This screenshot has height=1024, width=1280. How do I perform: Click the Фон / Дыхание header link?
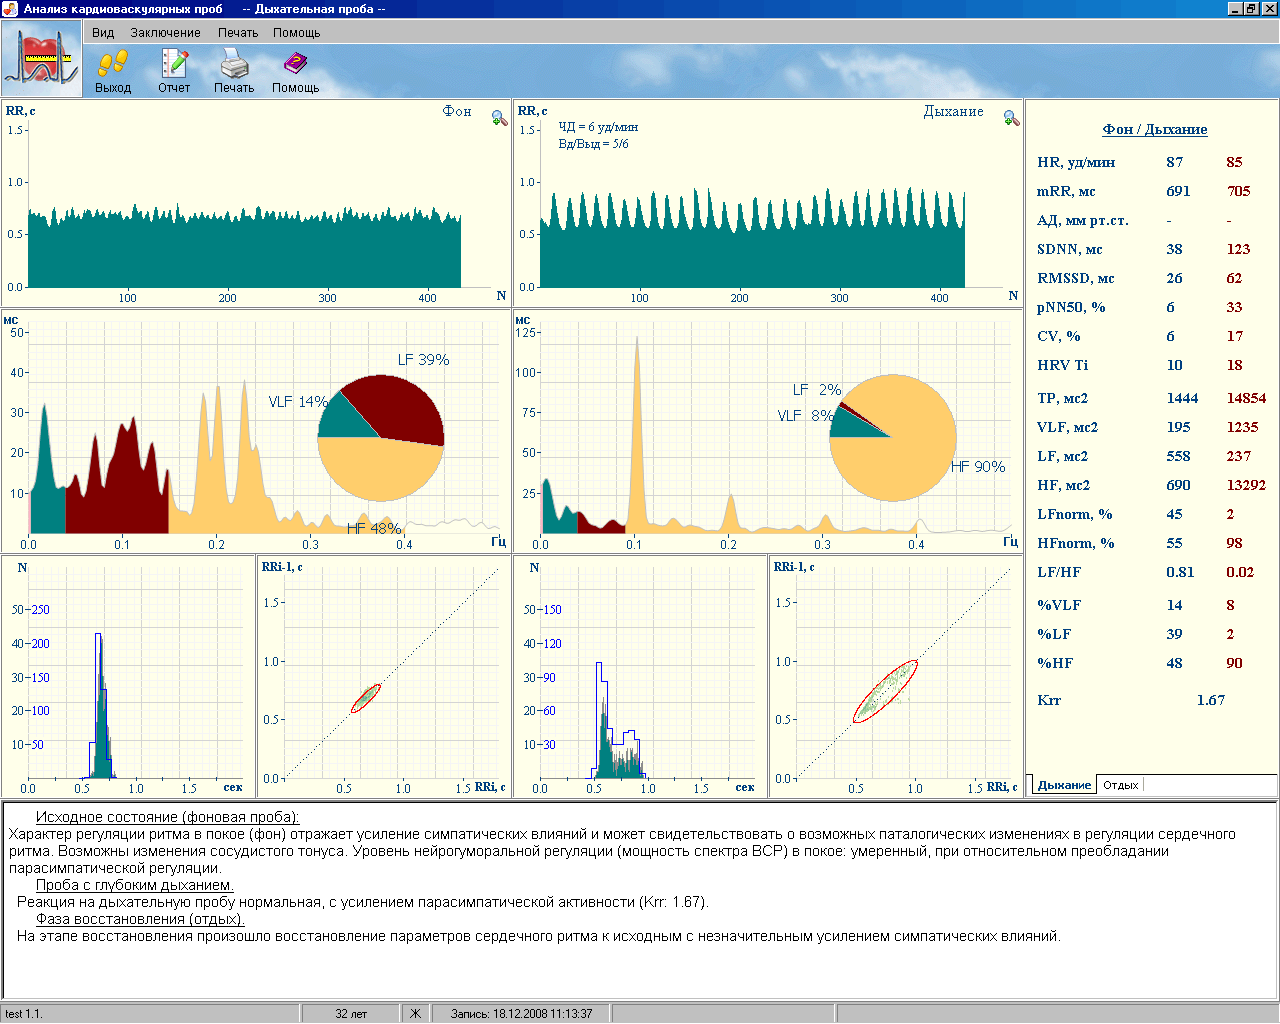[1155, 129]
